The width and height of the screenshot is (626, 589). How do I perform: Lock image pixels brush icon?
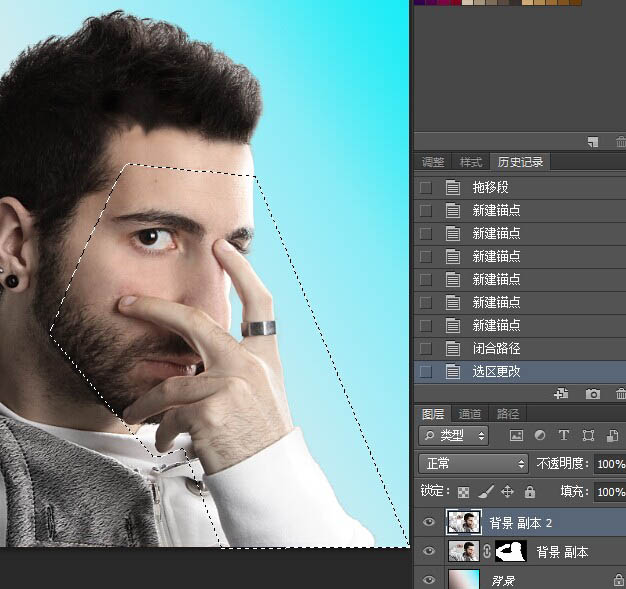(485, 492)
